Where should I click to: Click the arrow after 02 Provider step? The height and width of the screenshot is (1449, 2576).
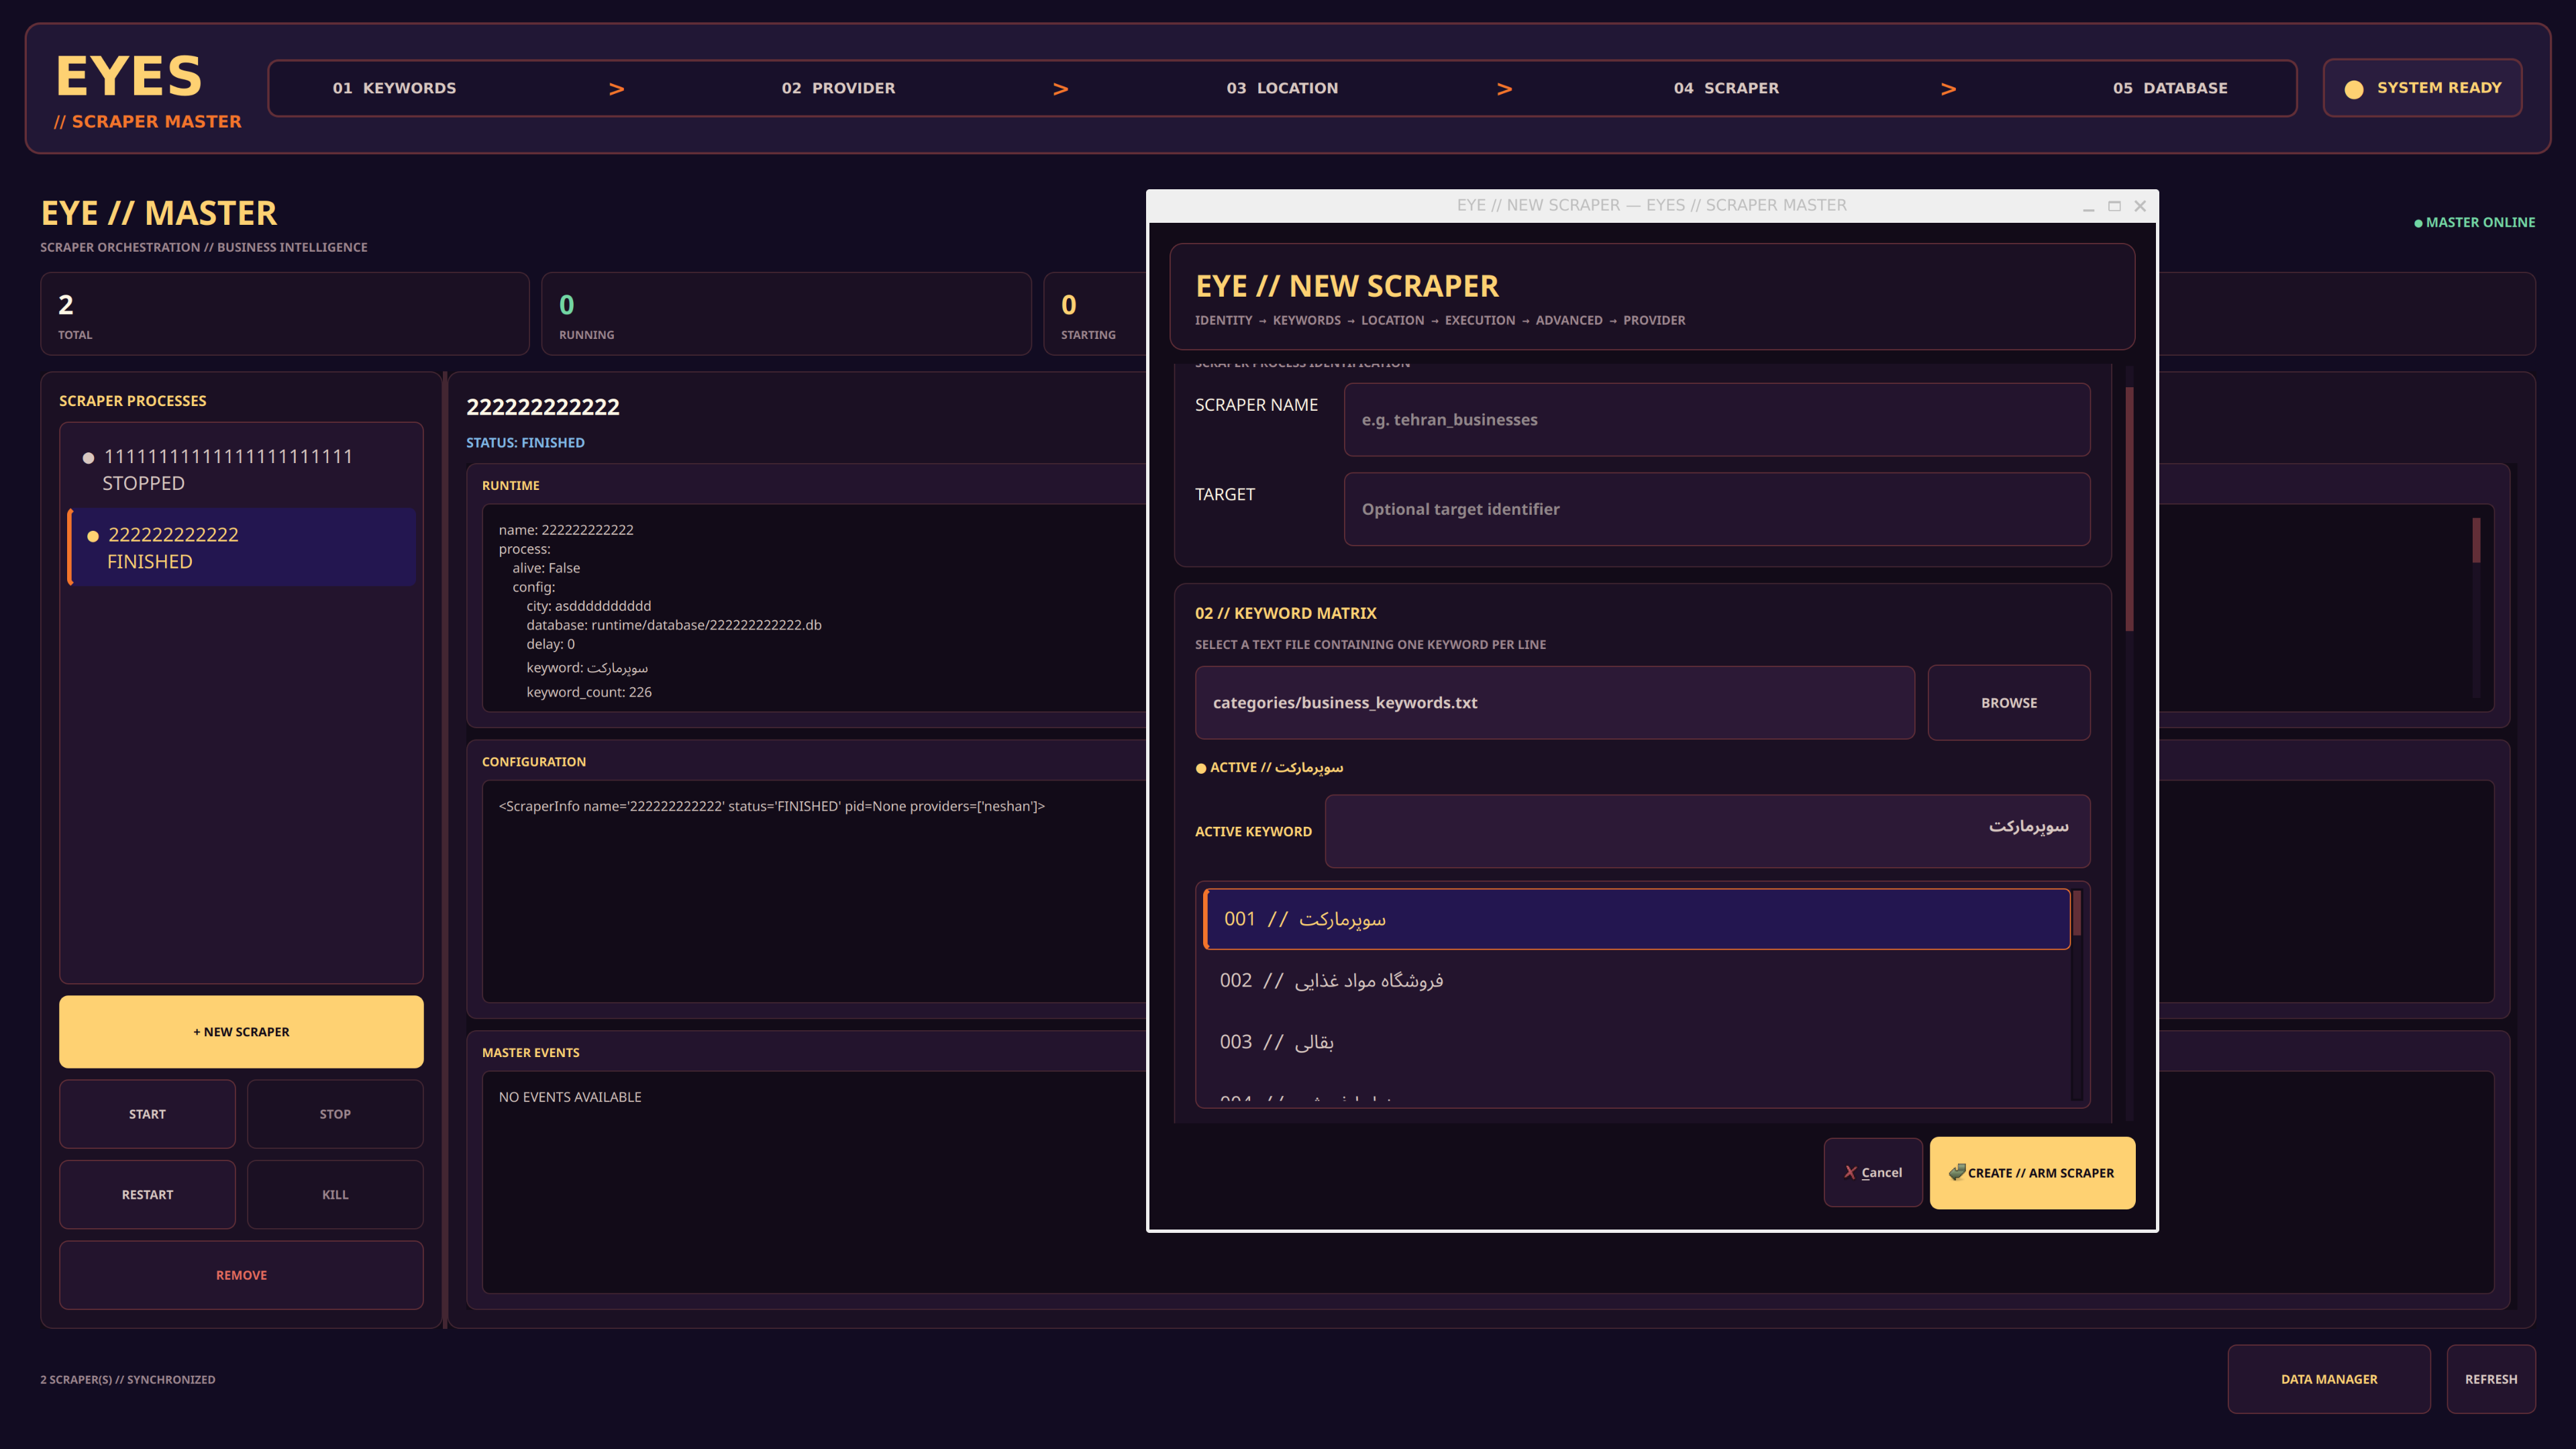click(x=1061, y=89)
